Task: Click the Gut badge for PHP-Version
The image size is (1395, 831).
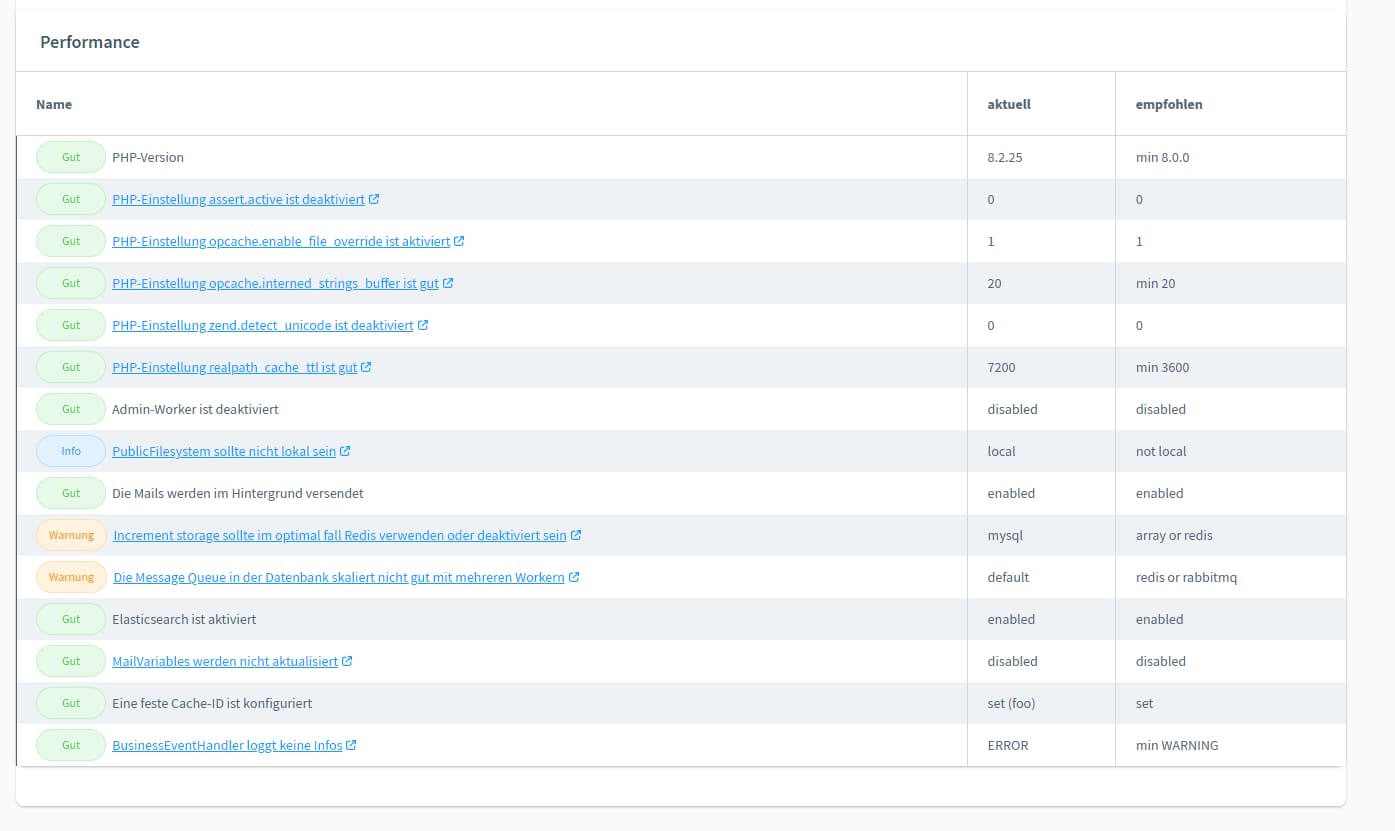Action: click(71, 157)
